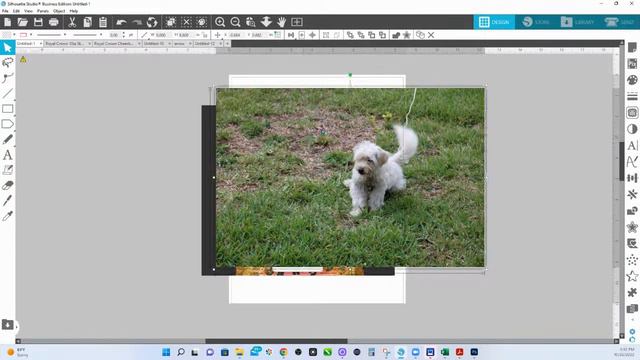Open the Trace panel
This screenshot has width=640, height=360.
(632, 113)
